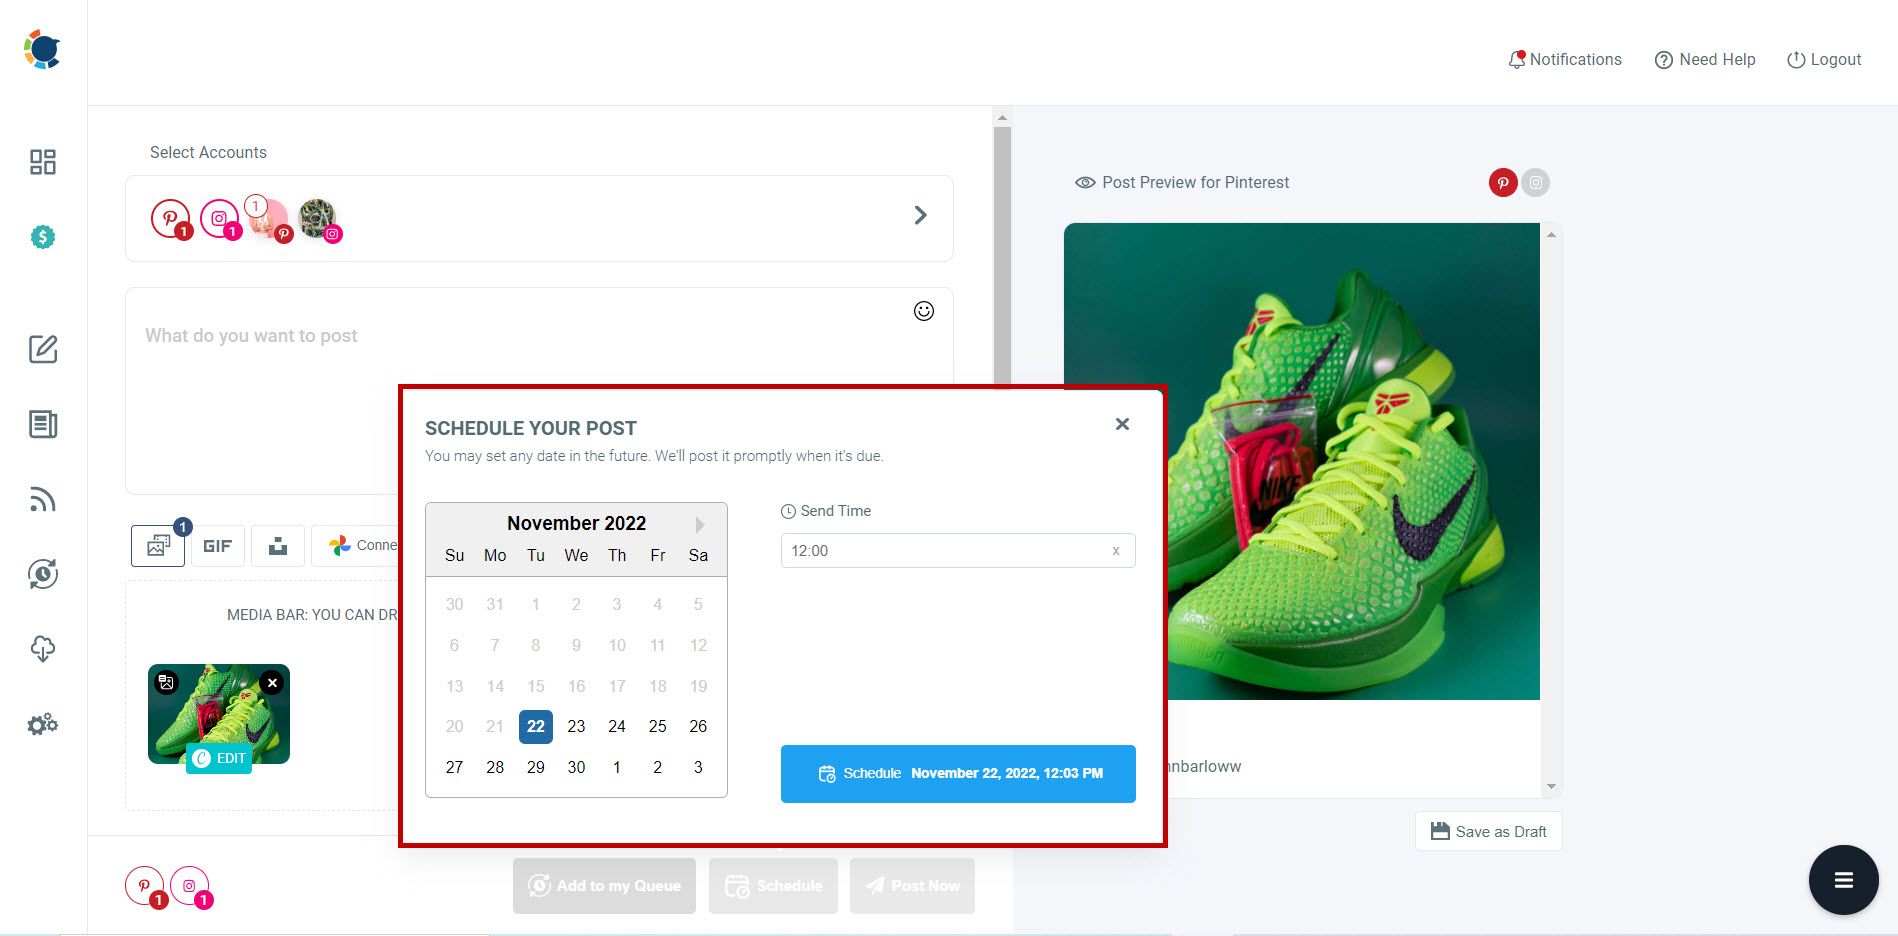
Task: Open the emoji picker in the composer
Action: pos(923,311)
